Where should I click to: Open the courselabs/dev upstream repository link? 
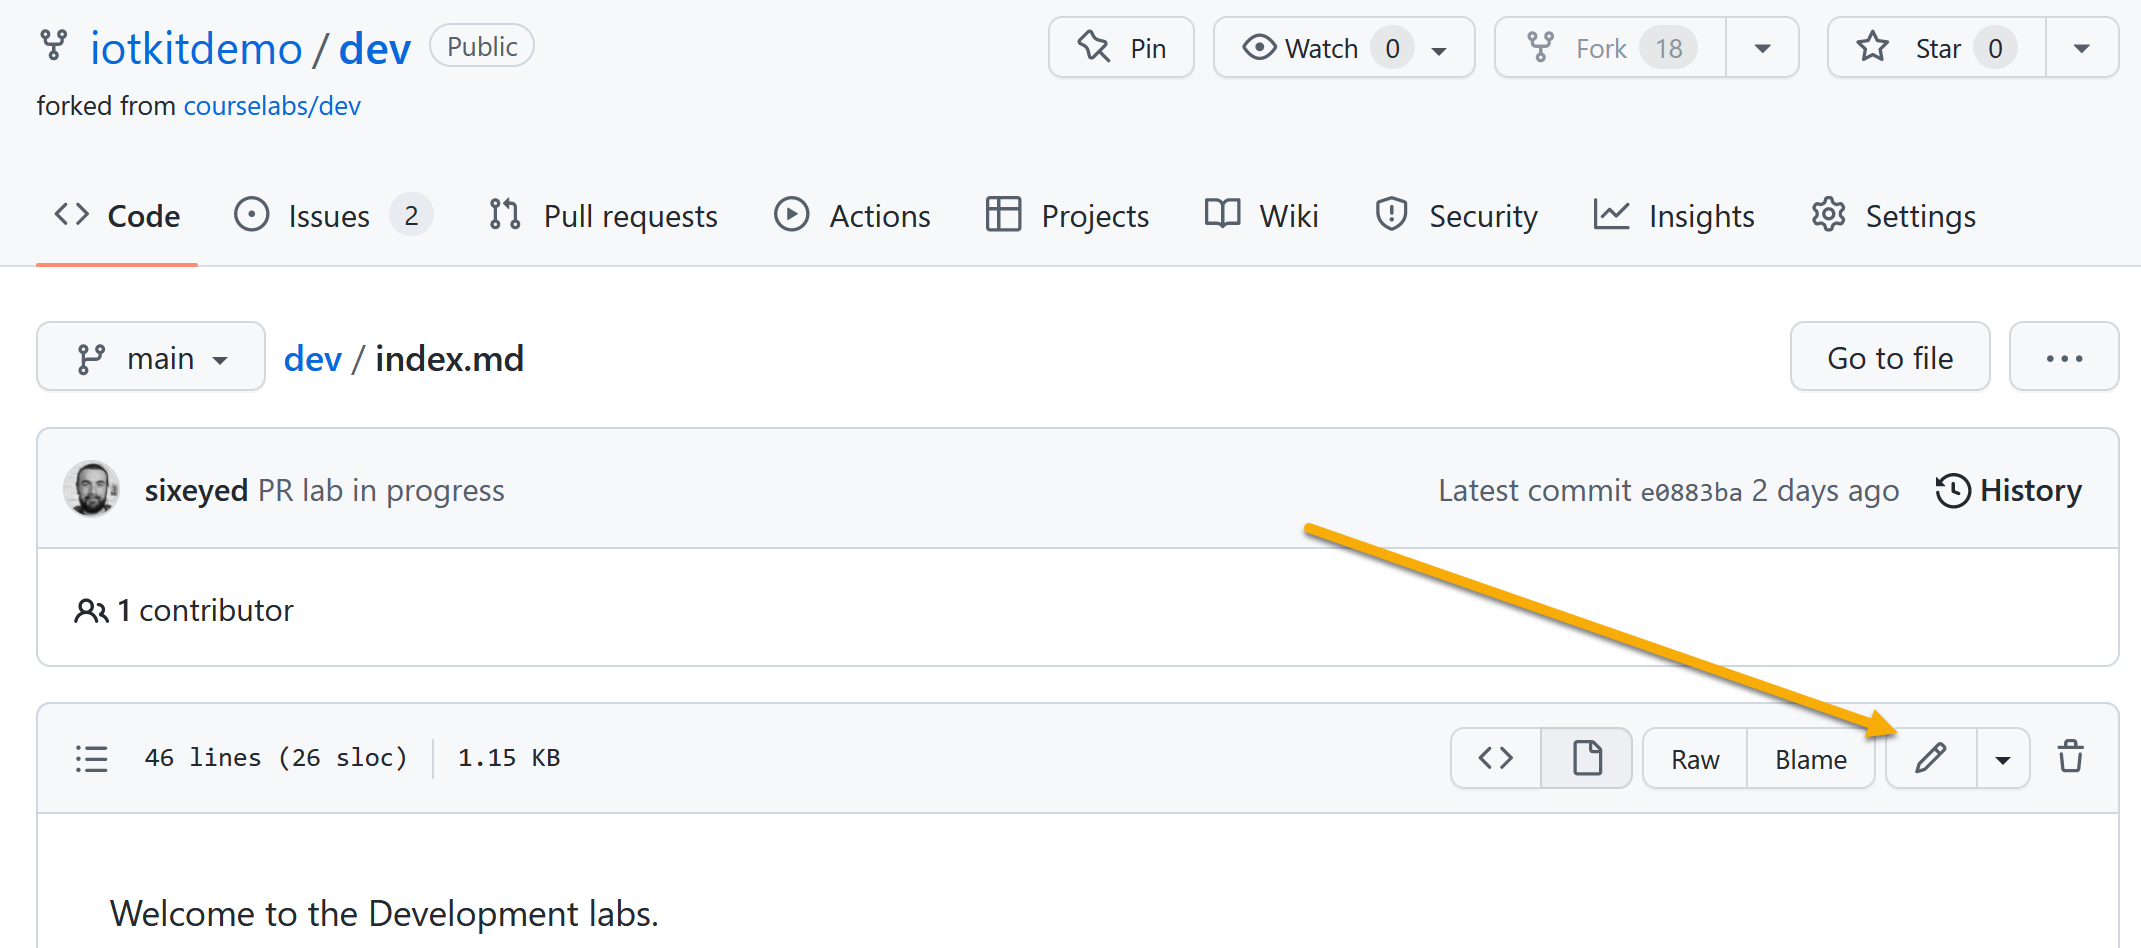[x=272, y=106]
